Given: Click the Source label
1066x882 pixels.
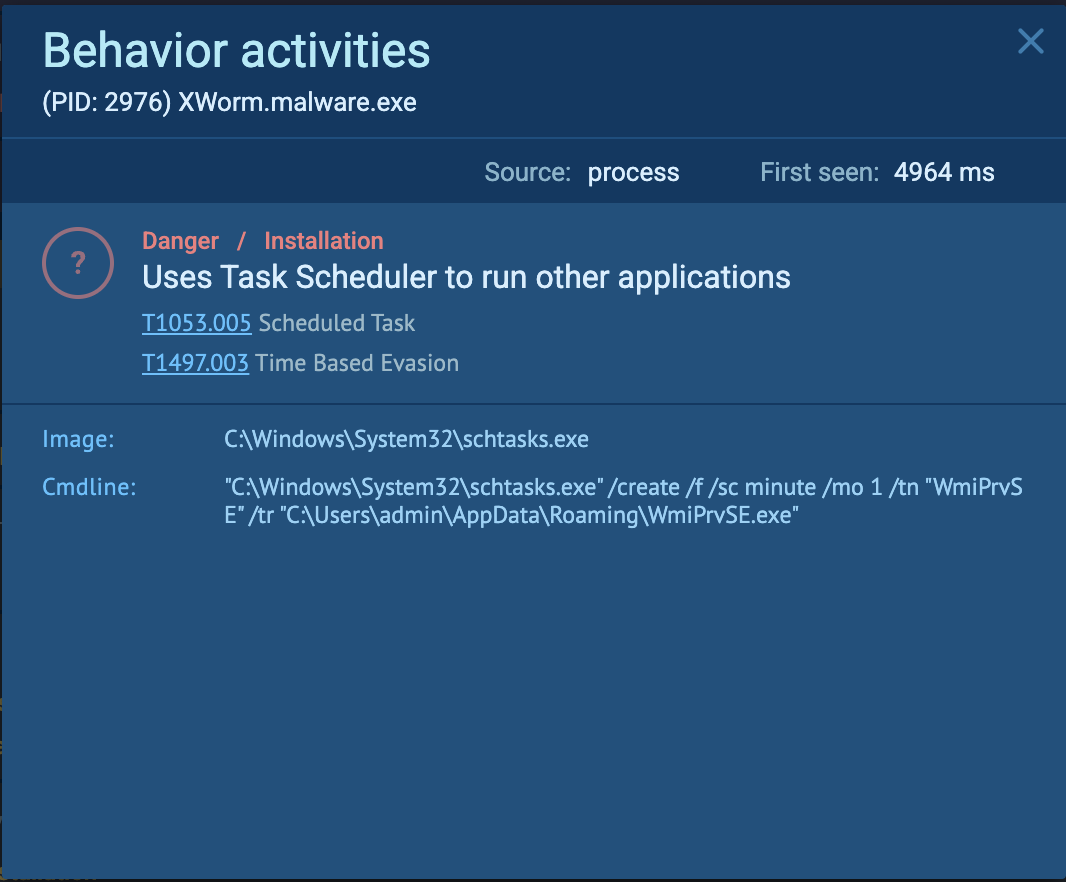Looking at the screenshot, I should 527,172.
